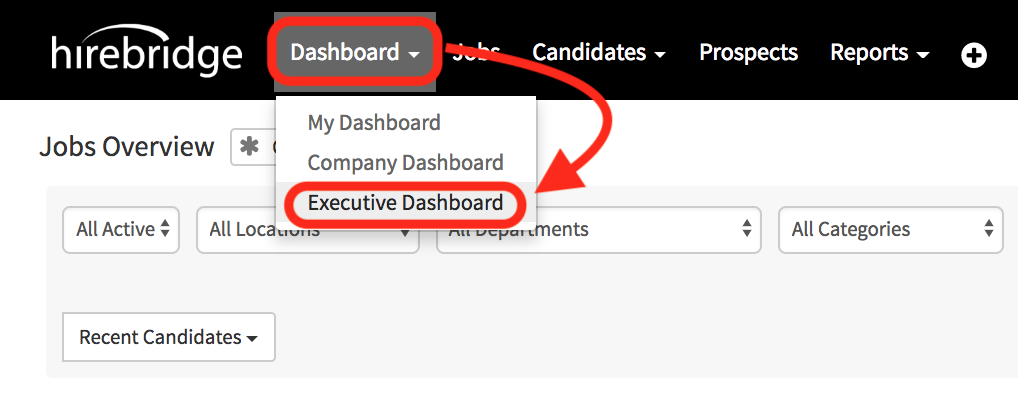
Task: Expand the Reports menu
Action: (x=880, y=52)
